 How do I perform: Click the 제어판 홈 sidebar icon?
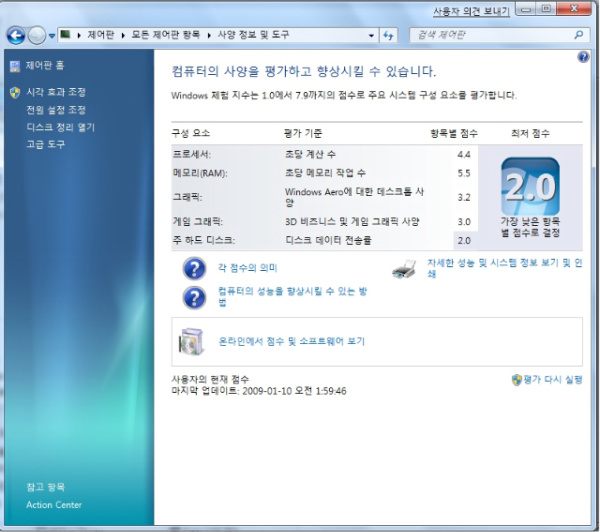click(15, 66)
